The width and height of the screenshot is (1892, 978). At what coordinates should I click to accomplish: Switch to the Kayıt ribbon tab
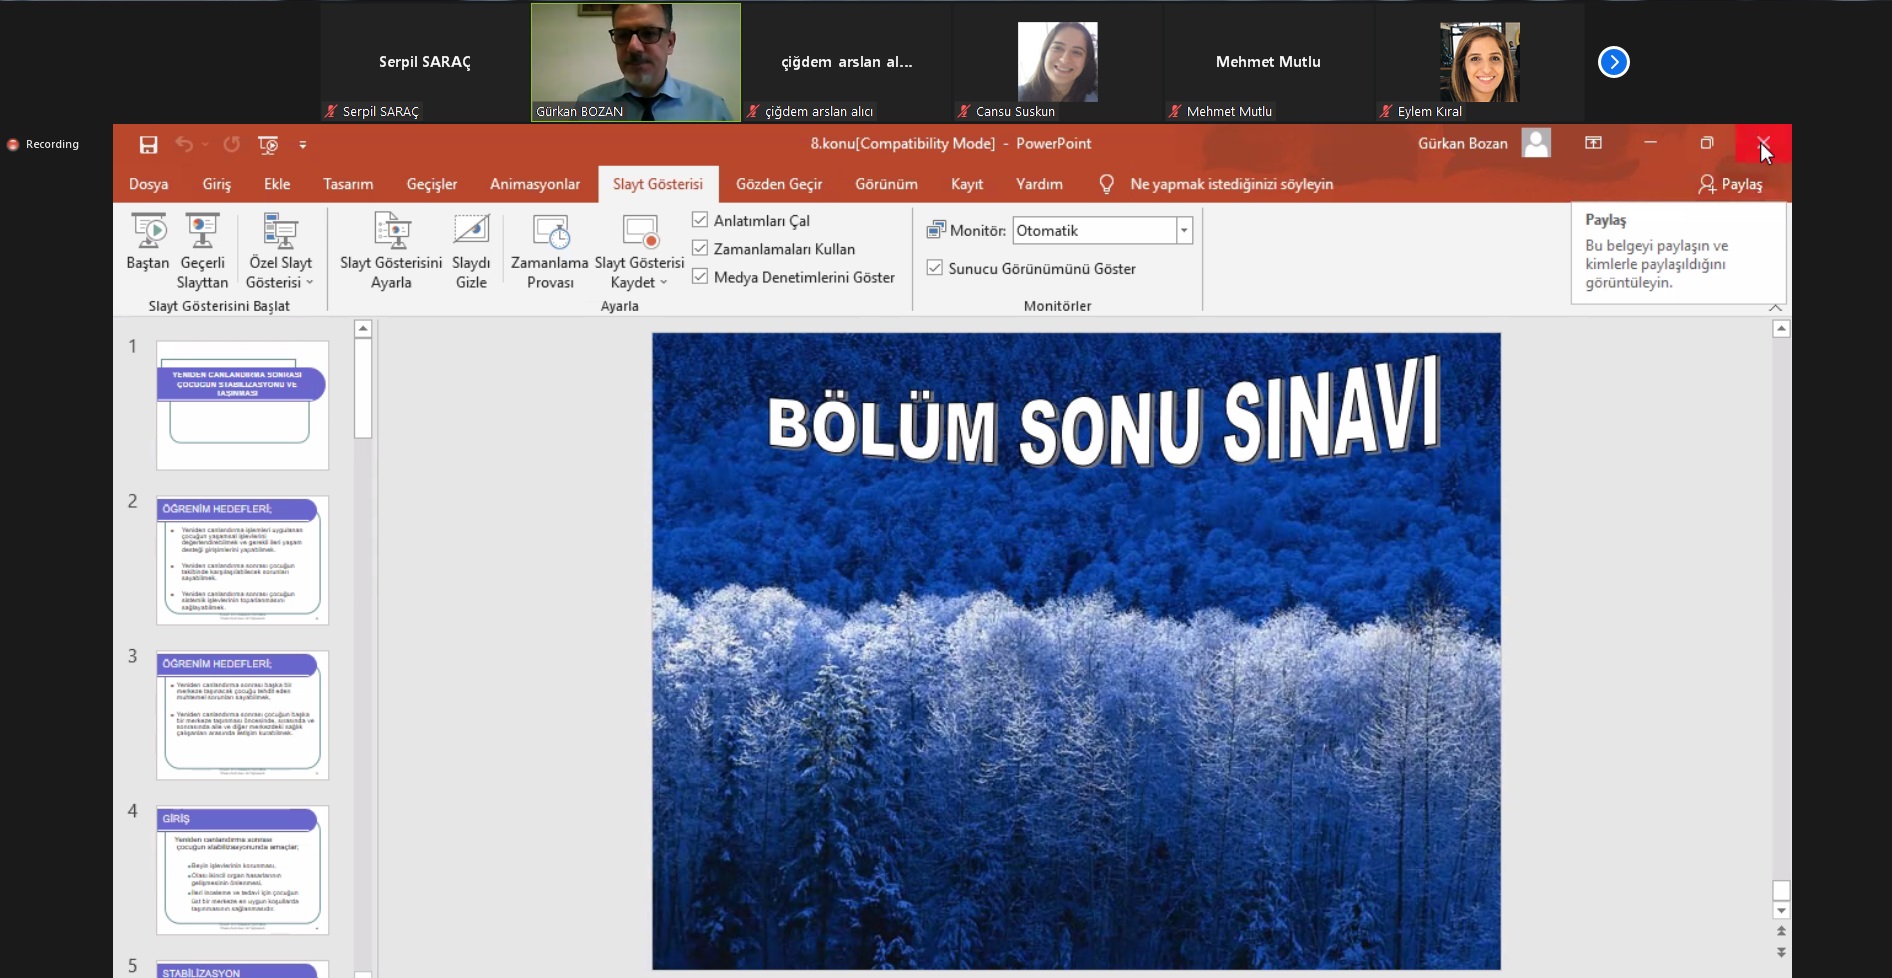tap(967, 184)
